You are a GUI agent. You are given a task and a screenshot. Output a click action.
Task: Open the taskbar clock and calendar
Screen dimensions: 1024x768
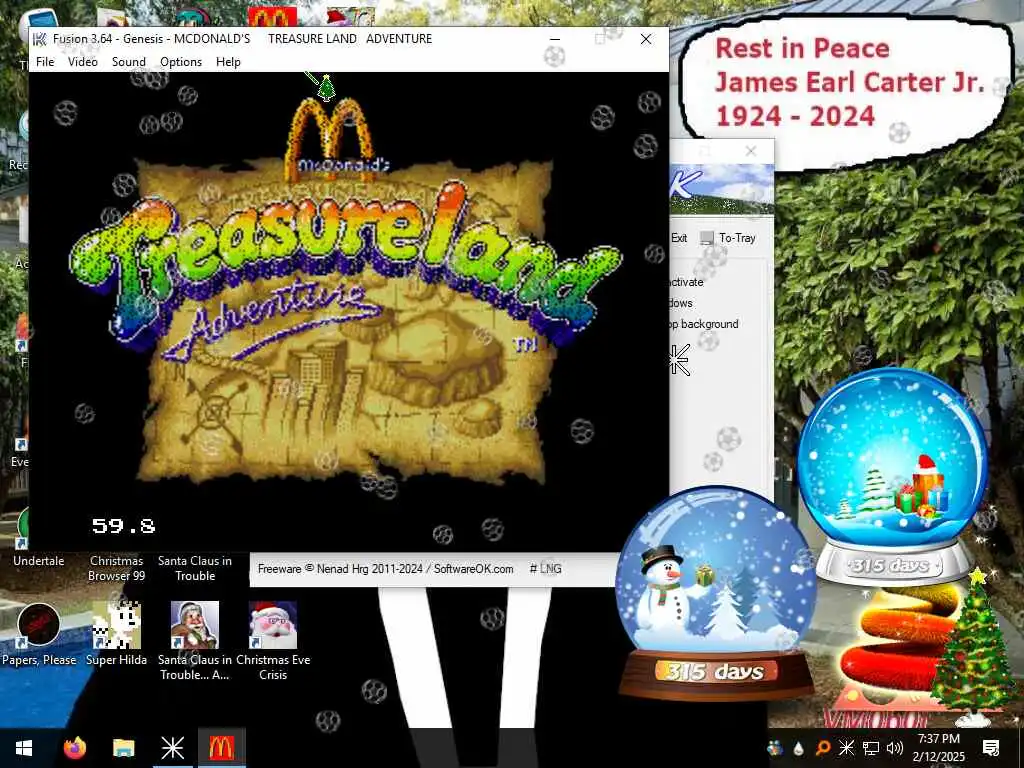pos(938,748)
